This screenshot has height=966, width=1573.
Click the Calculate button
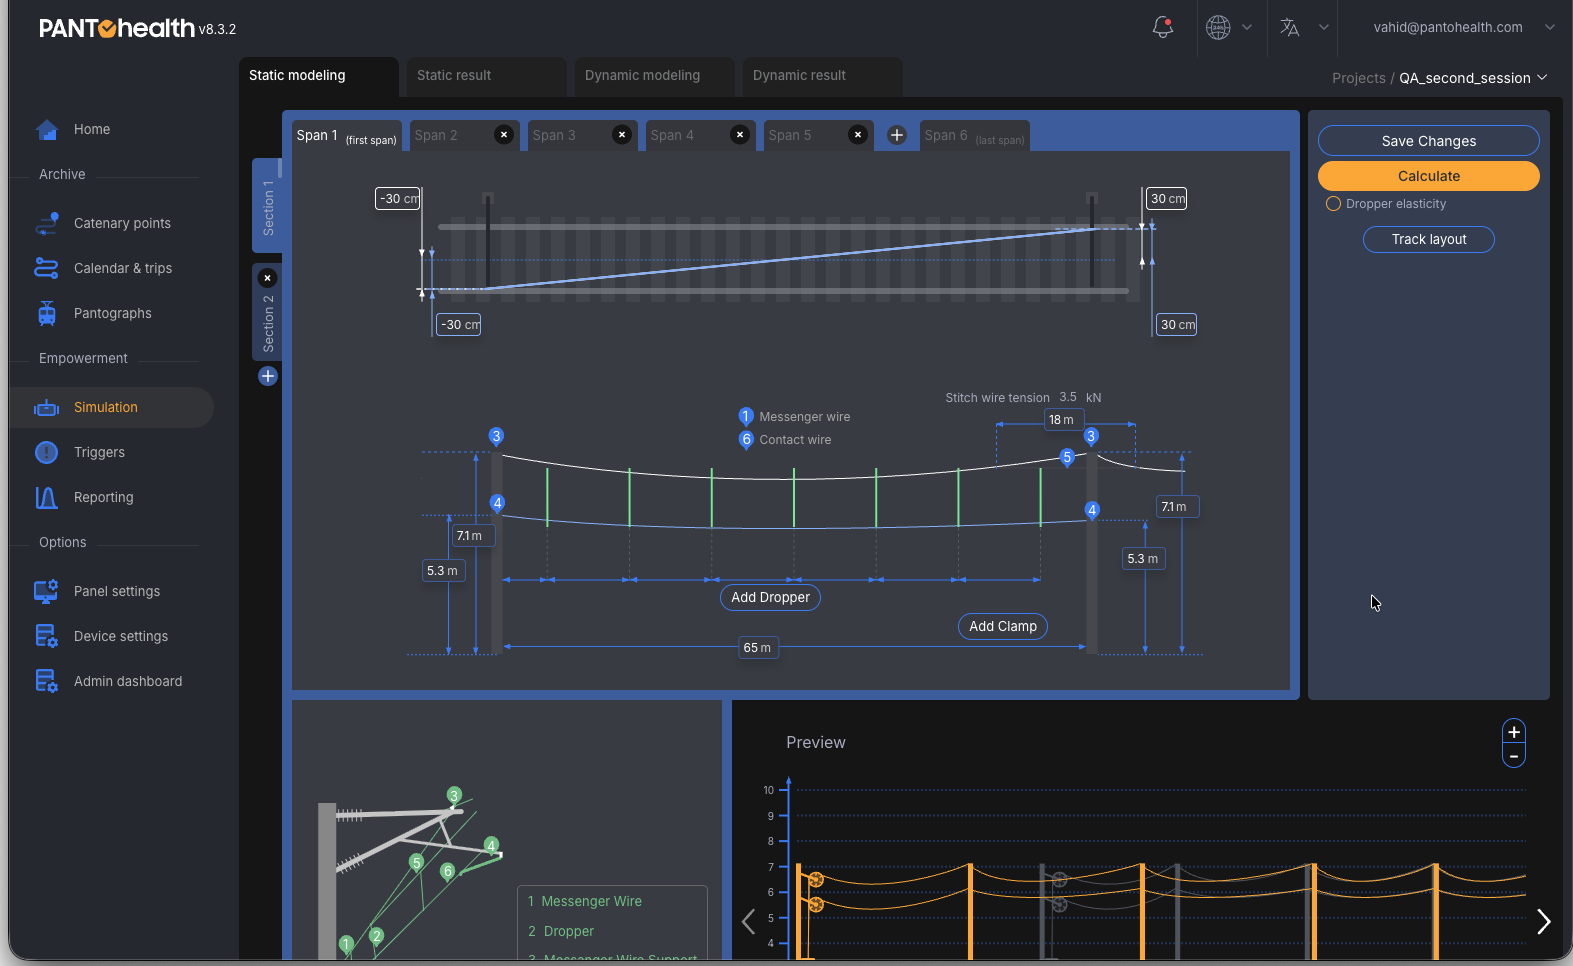pyautogui.click(x=1429, y=176)
